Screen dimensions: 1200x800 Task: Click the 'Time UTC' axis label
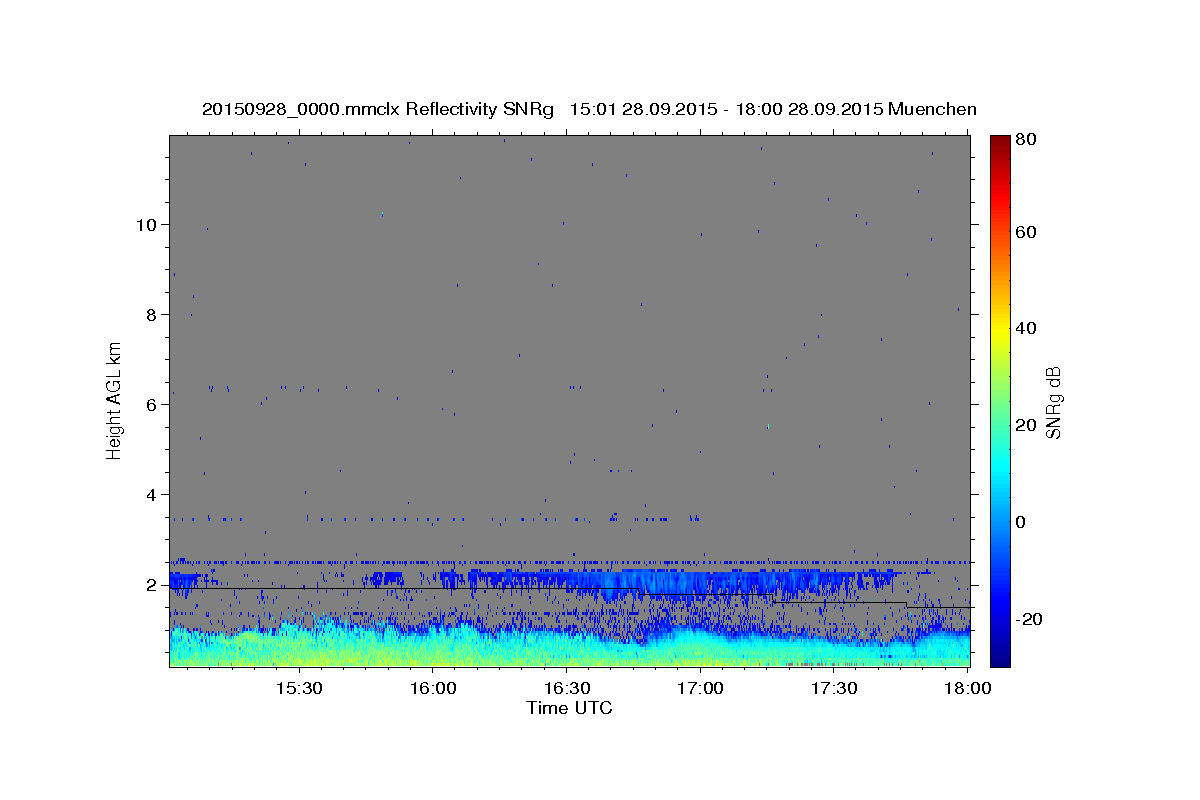569,708
